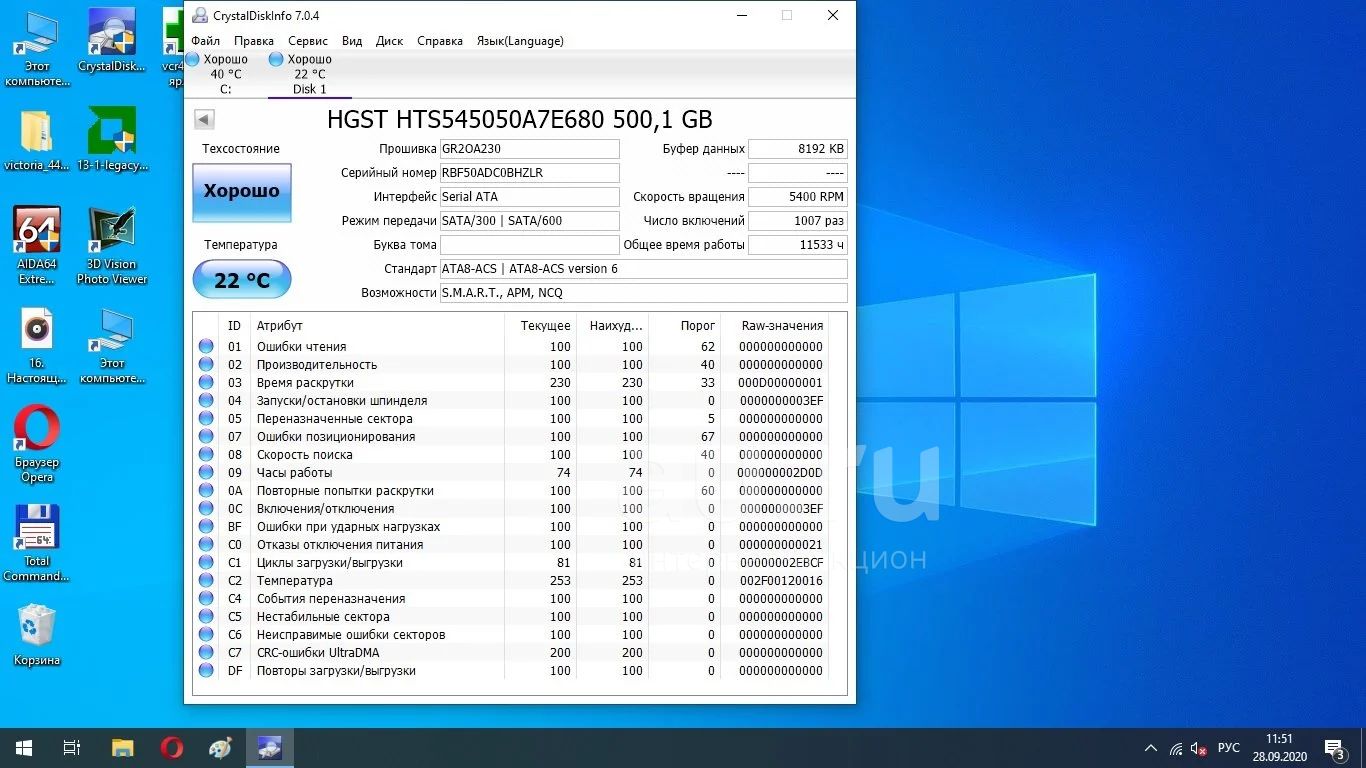Click raw value 002F00120016

pyautogui.click(x=781, y=581)
